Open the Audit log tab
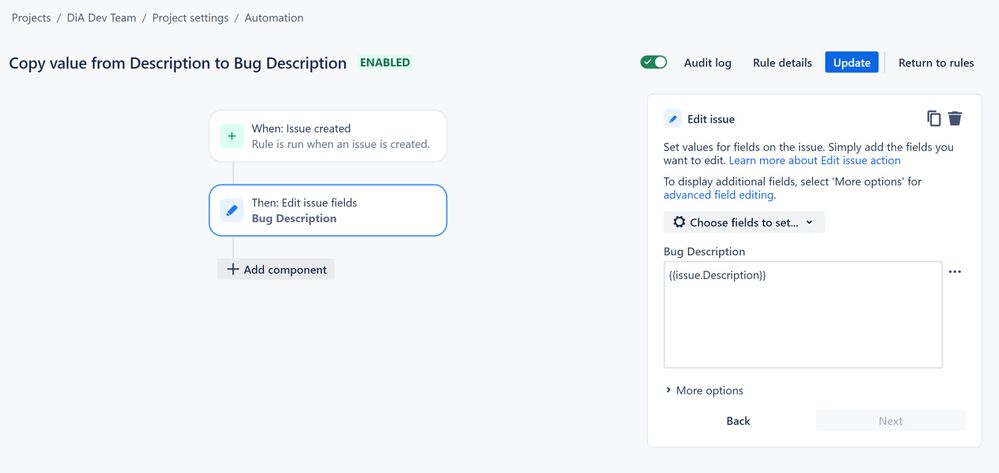This screenshot has height=473, width=999. point(707,62)
